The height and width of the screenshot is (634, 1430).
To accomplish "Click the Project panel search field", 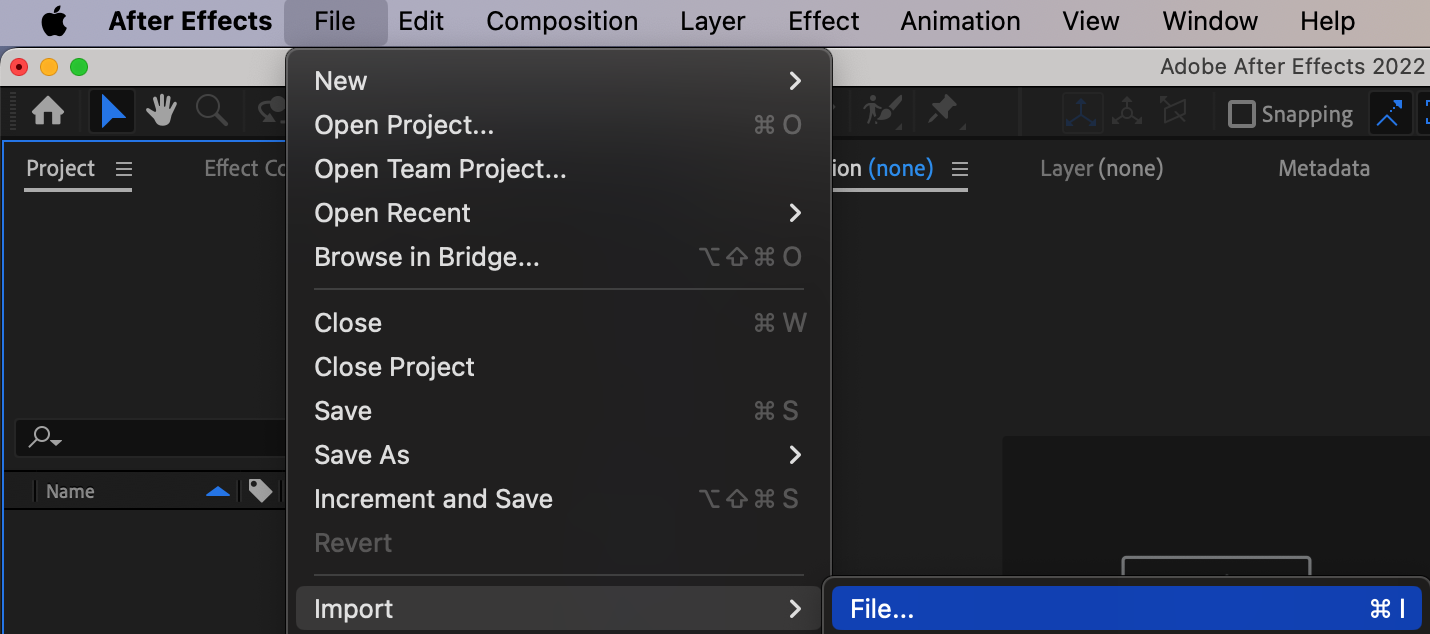I will [150, 437].
